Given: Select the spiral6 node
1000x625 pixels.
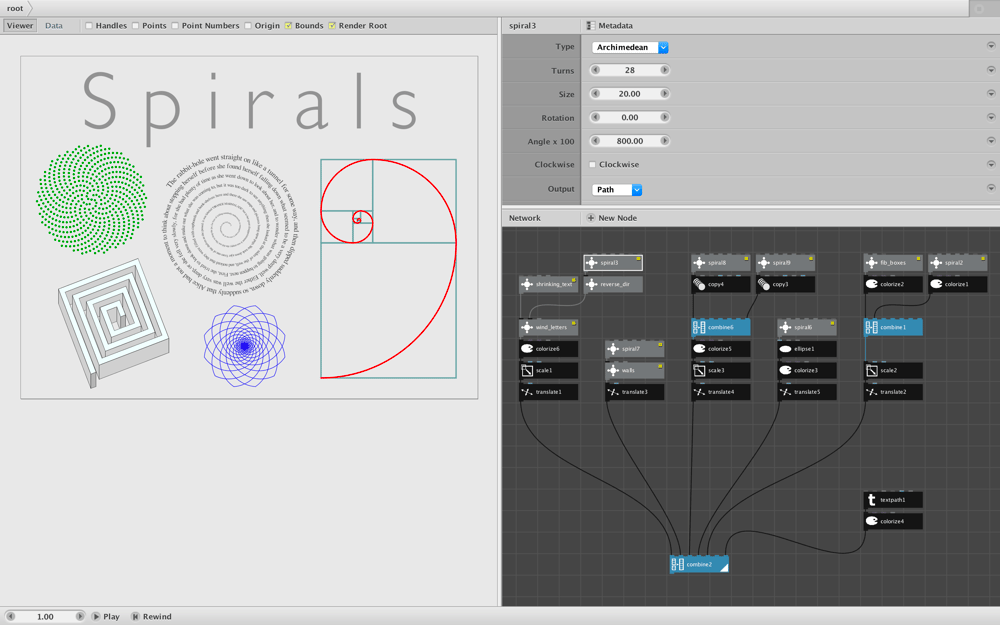Looking at the screenshot, I should pyautogui.click(x=807, y=327).
